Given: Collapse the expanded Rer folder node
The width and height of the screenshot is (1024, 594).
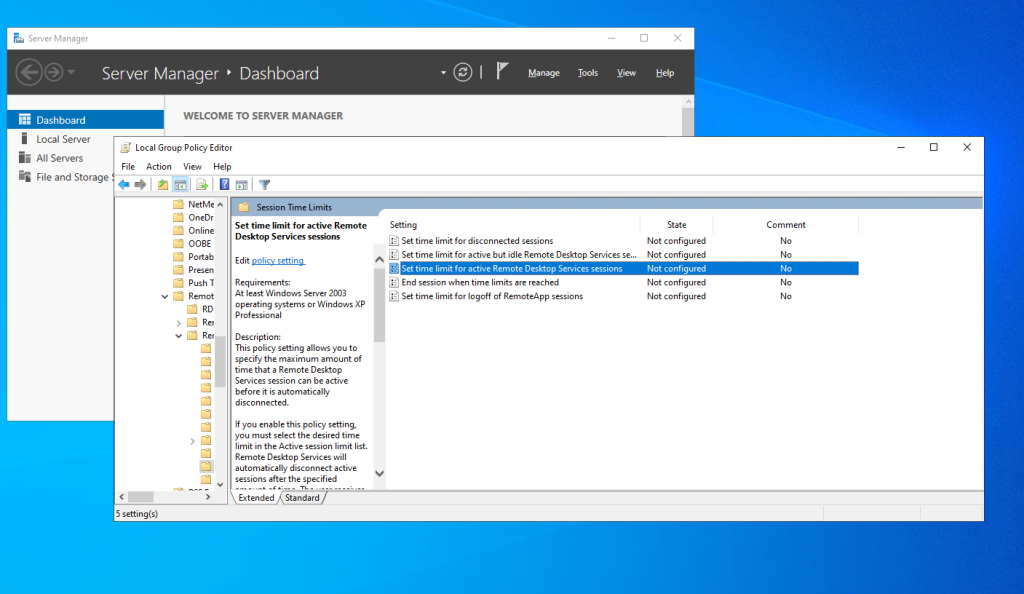Looking at the screenshot, I should tap(178, 336).
